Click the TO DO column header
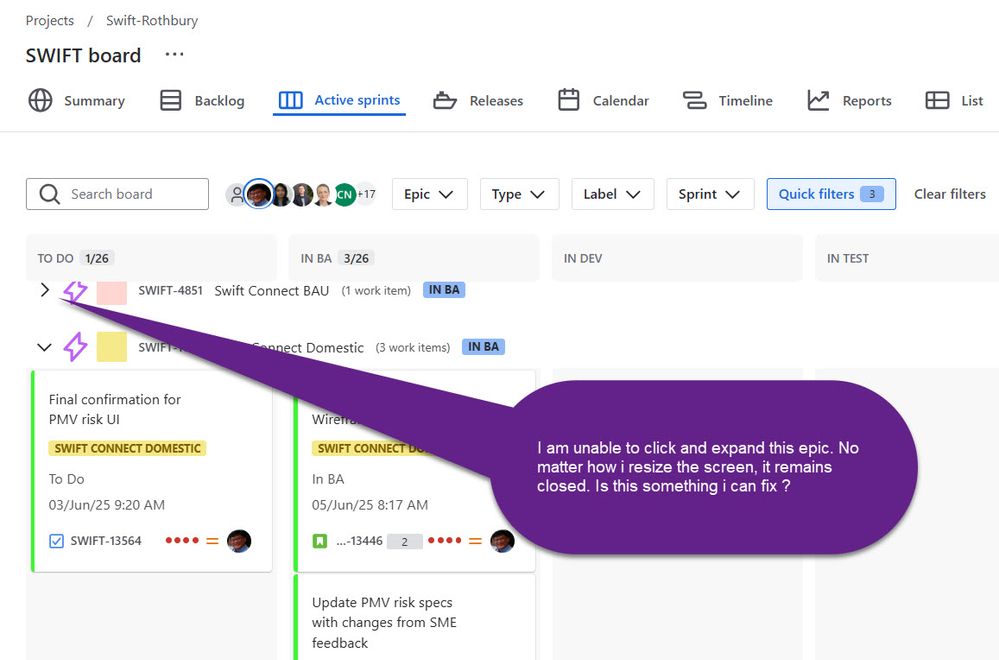Screen dimensions: 999x660 pos(152,258)
